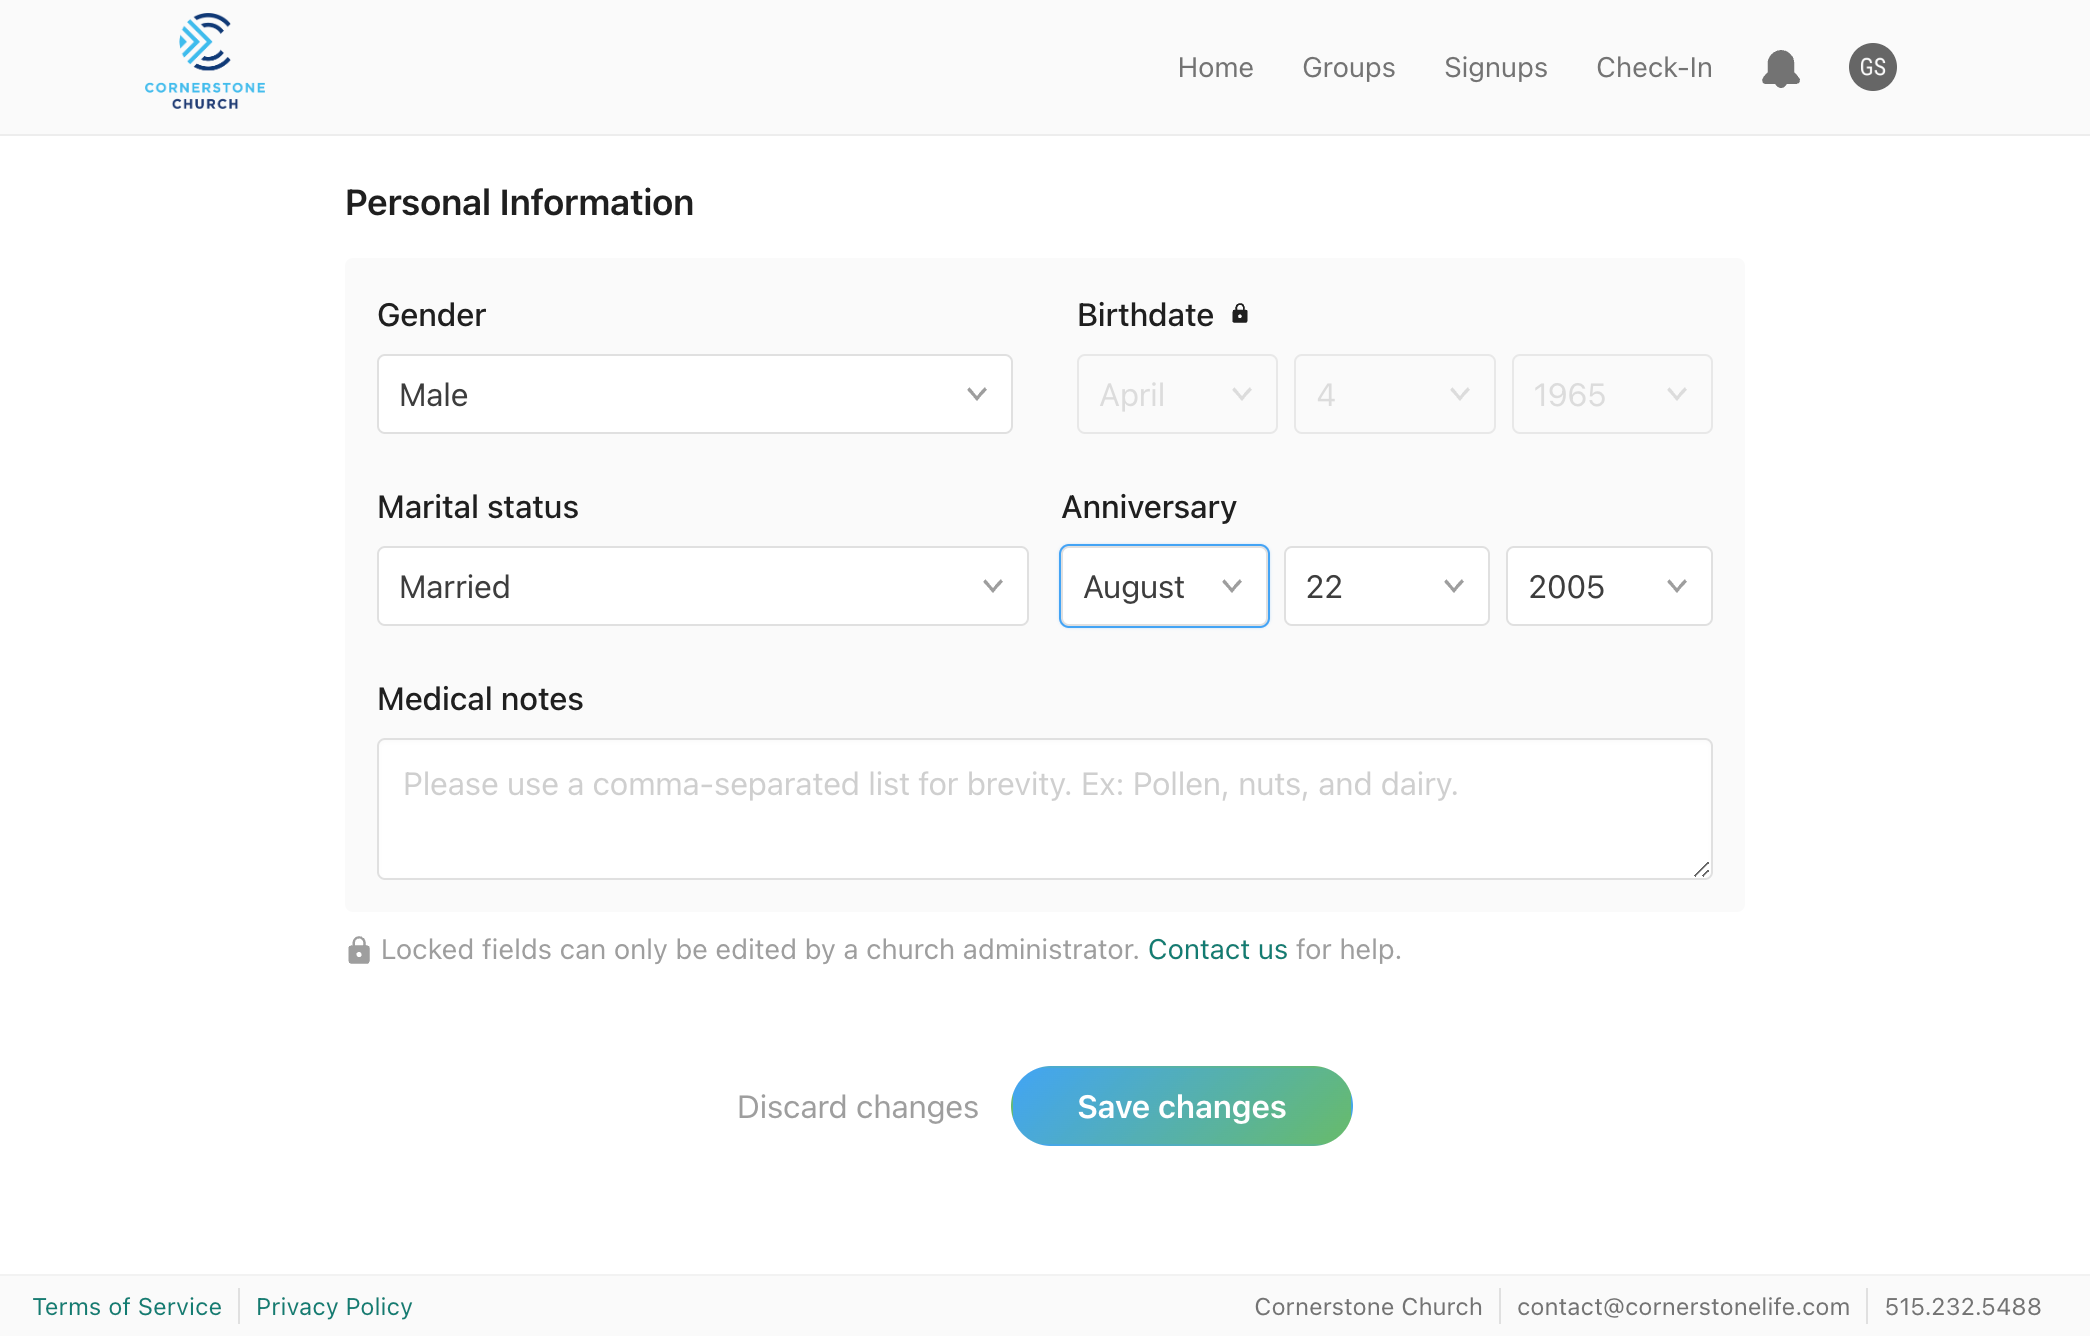This screenshot has width=2090, height=1336.
Task: Open the notifications bell icon
Action: click(1780, 68)
